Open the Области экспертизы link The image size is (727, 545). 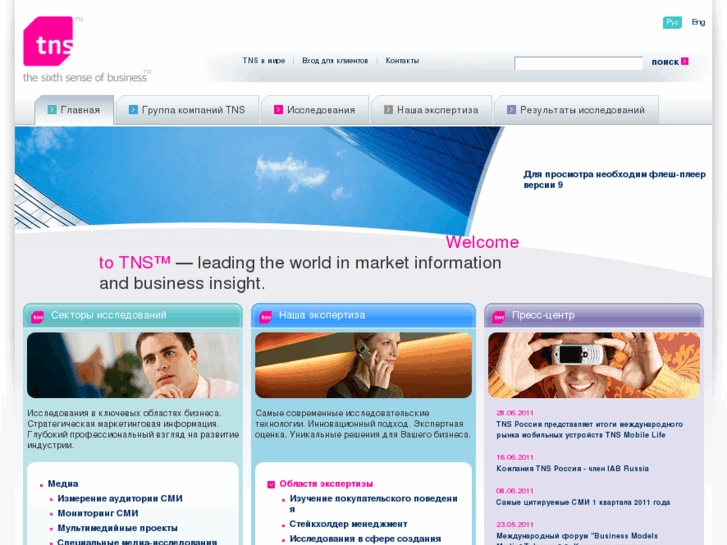click(x=326, y=484)
